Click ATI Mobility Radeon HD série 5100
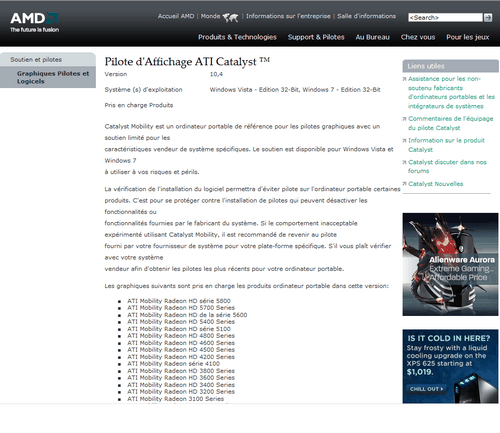Viewport: 500px width, 433px height. point(179,329)
